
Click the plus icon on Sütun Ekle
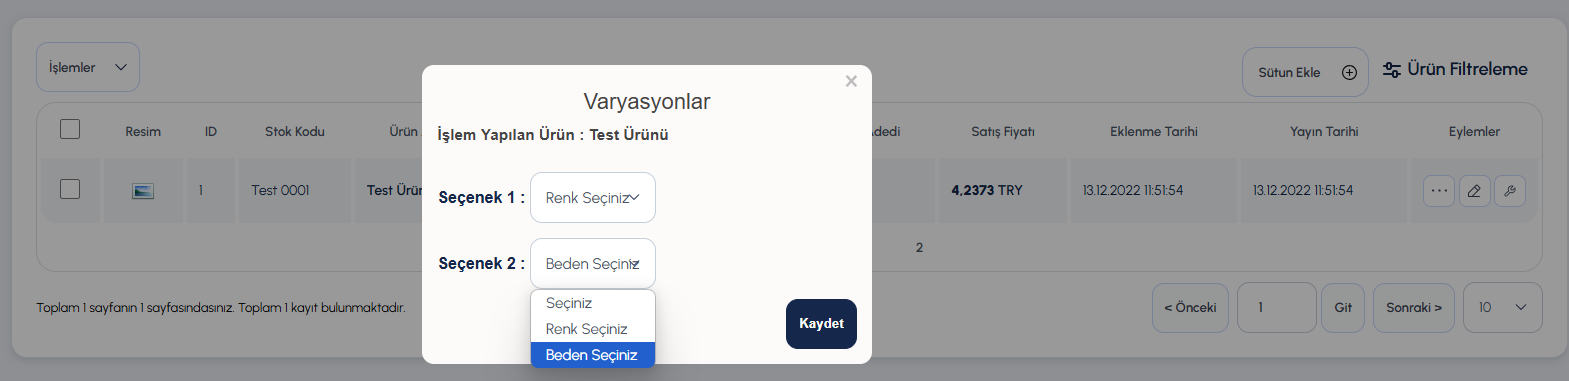click(1349, 72)
